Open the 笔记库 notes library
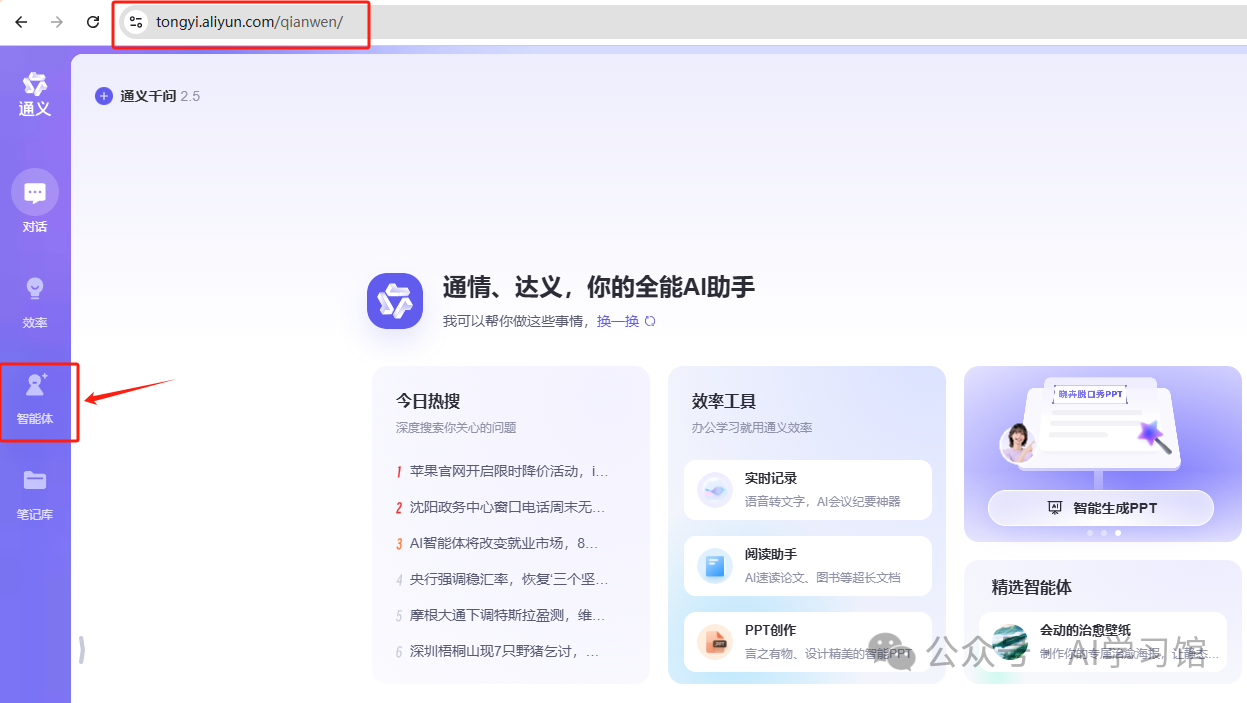This screenshot has height=703, width=1247. (x=35, y=490)
